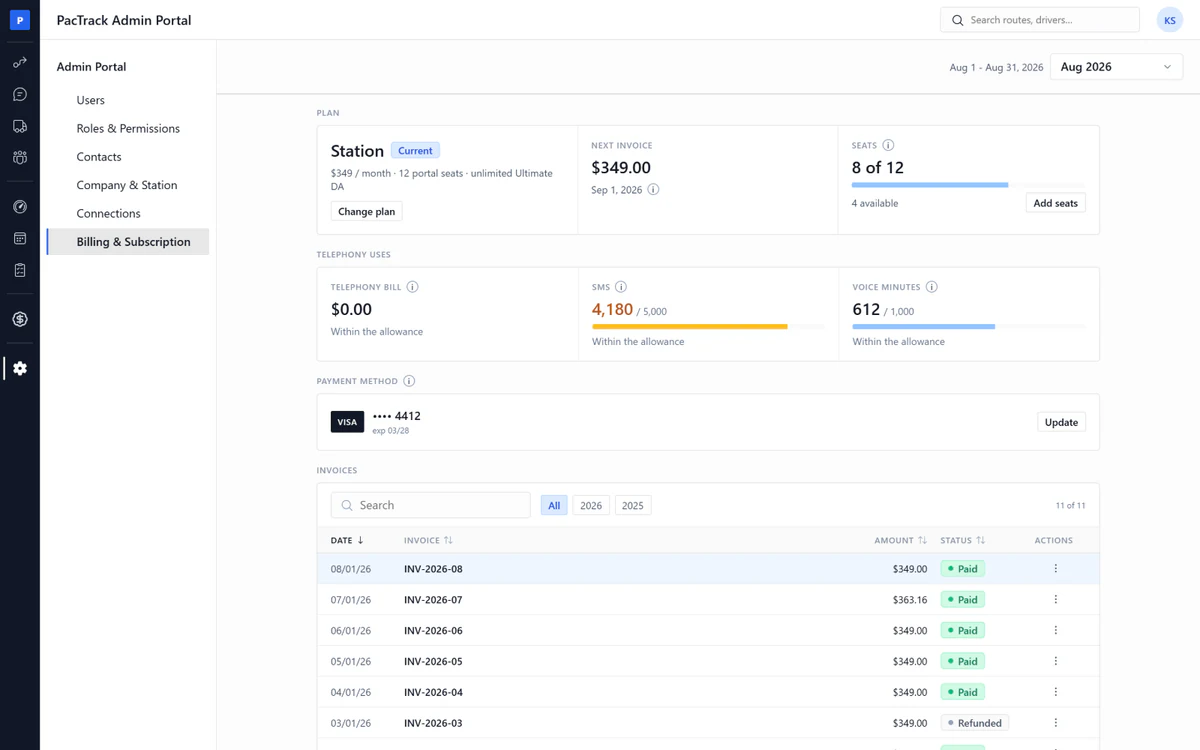Open actions menu for INV-2026-04
This screenshot has width=1200, height=750.
point(1055,692)
